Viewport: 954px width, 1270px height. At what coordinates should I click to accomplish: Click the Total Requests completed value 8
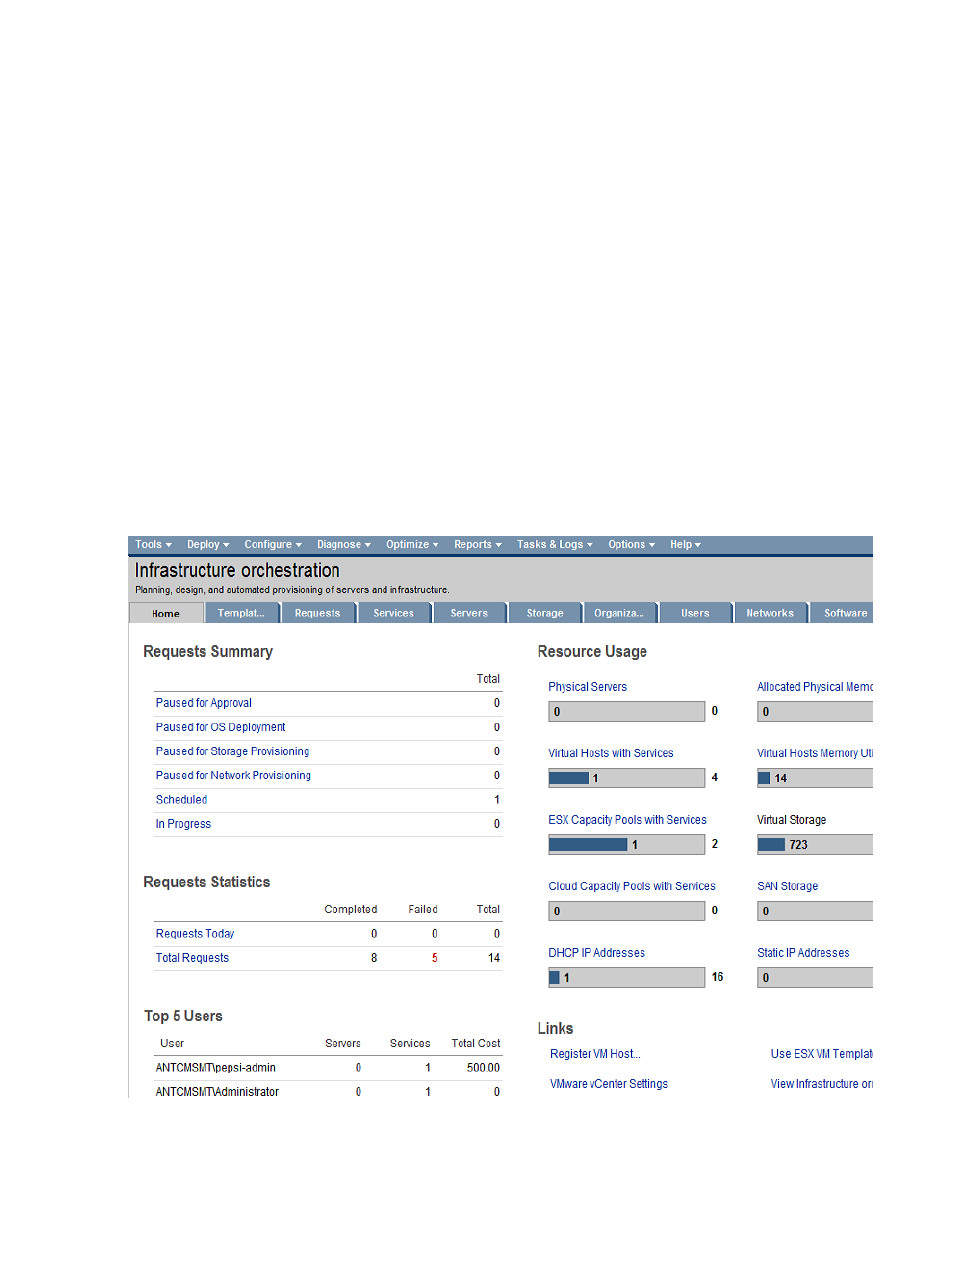coord(374,958)
